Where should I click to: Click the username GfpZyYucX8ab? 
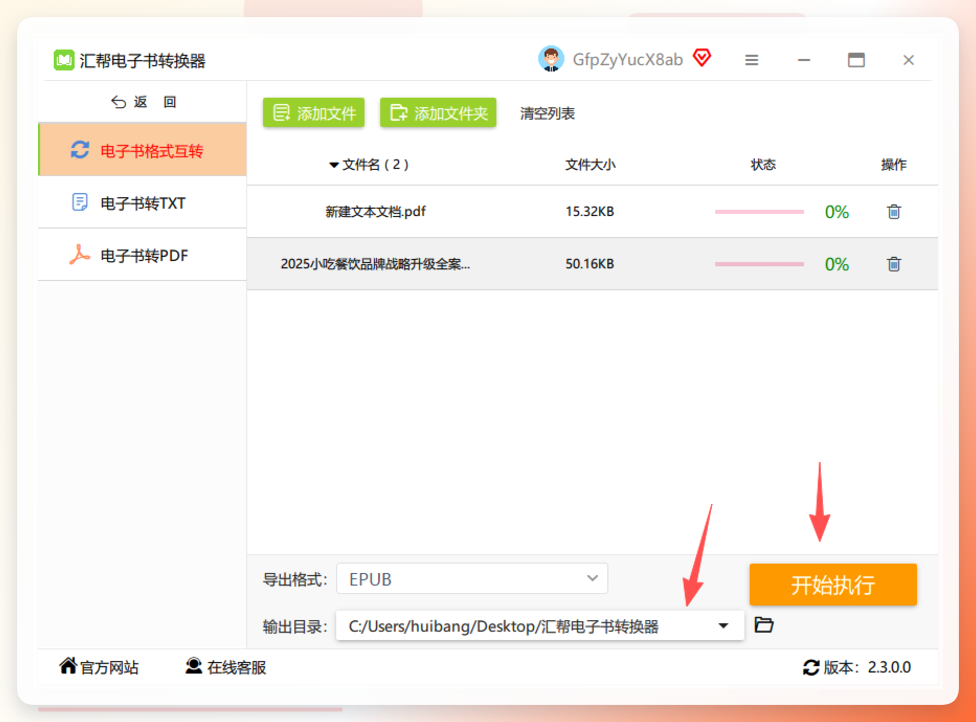pyautogui.click(x=627, y=60)
